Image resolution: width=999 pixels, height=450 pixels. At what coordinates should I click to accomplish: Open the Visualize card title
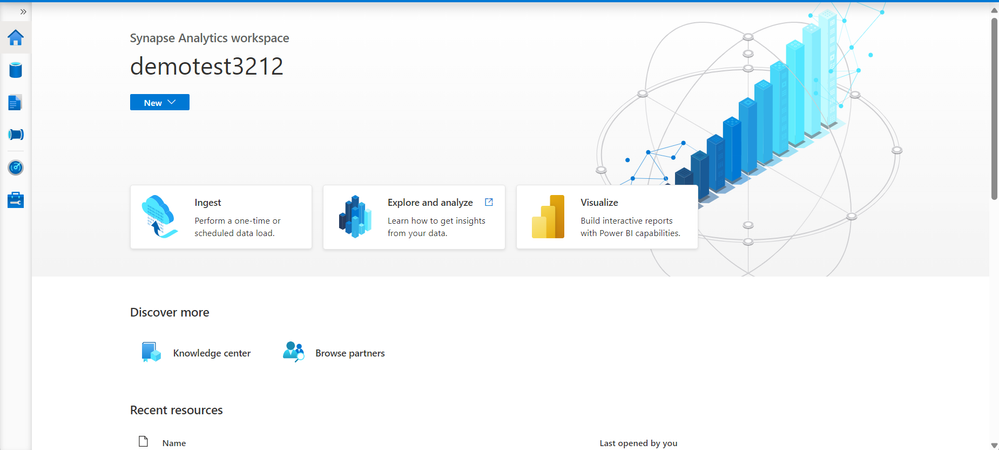pyautogui.click(x=599, y=203)
